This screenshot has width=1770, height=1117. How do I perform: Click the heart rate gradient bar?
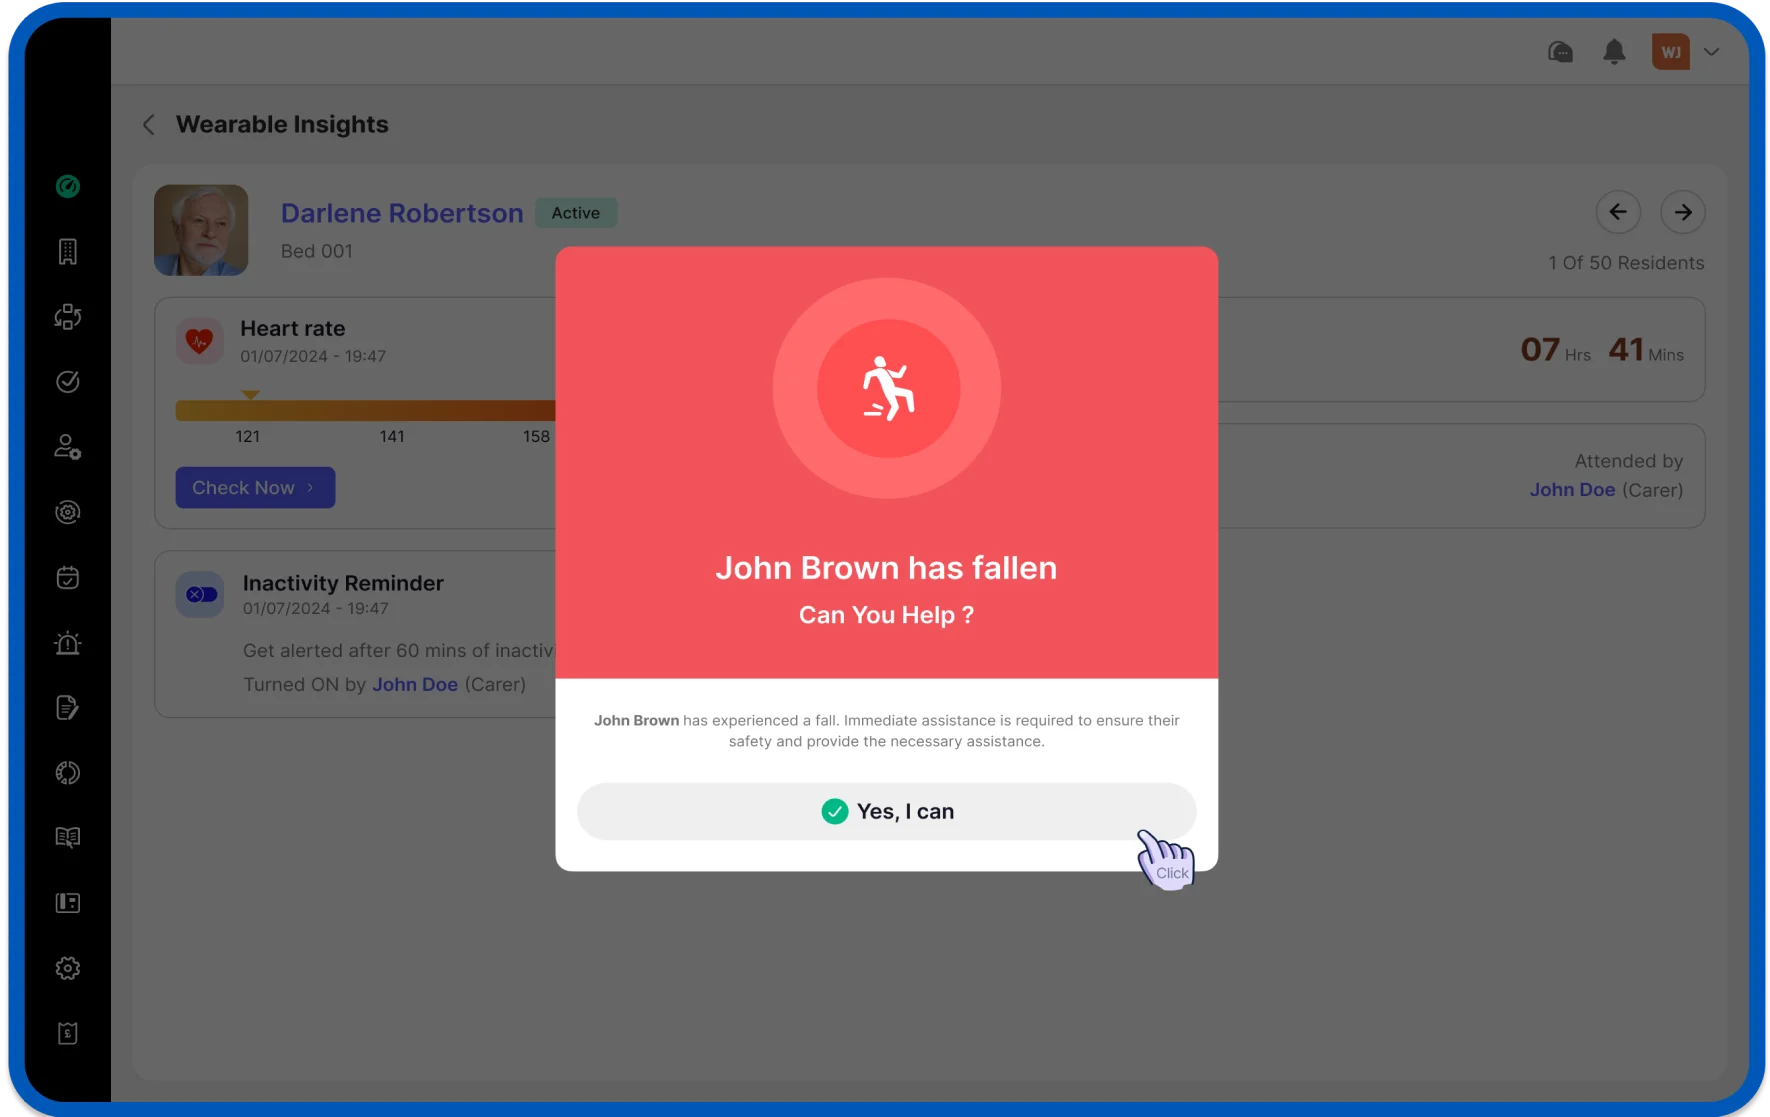[365, 410]
